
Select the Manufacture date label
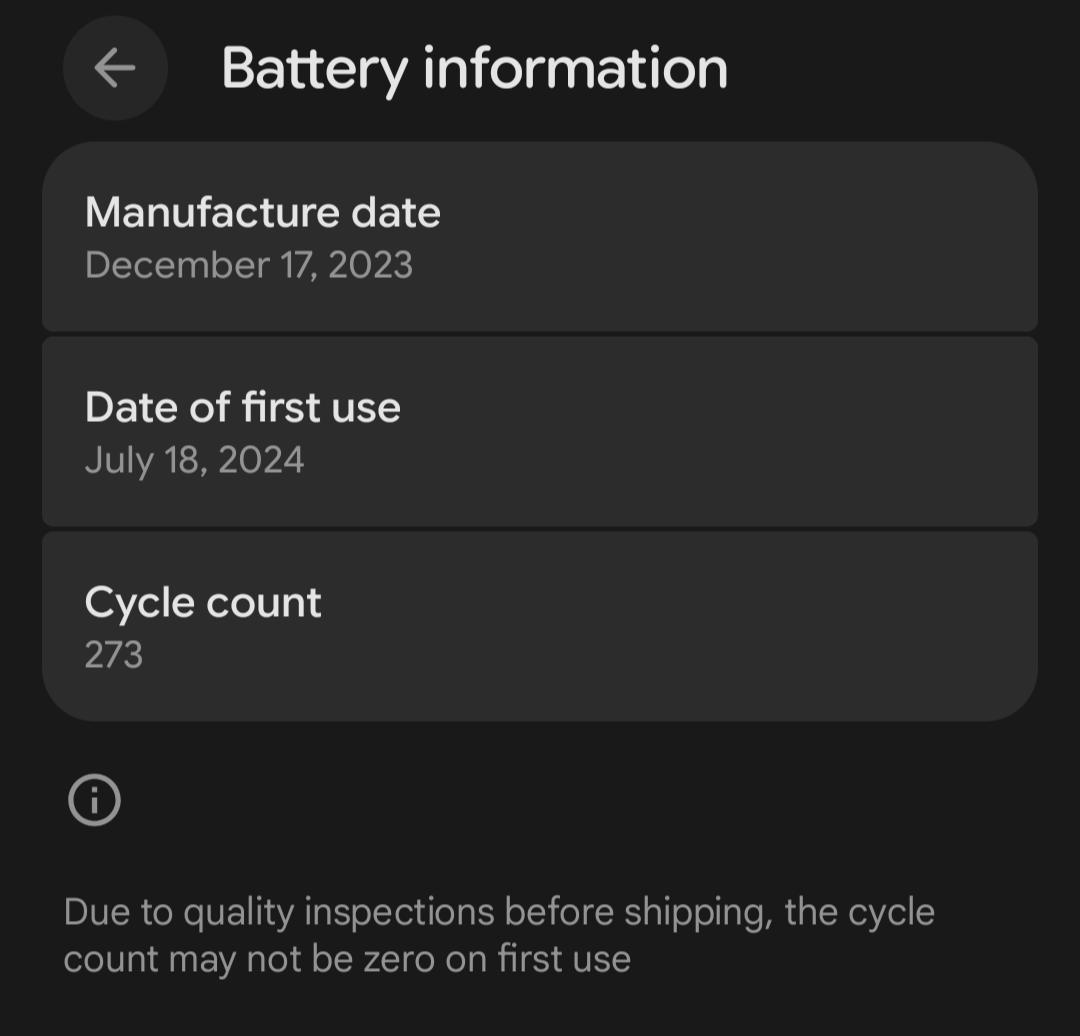(262, 213)
